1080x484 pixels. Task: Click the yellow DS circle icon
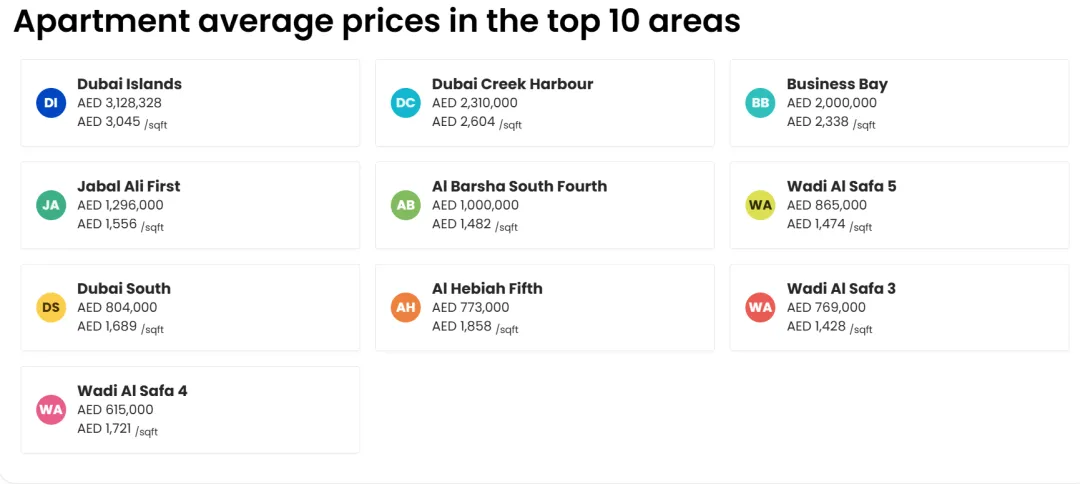51,307
